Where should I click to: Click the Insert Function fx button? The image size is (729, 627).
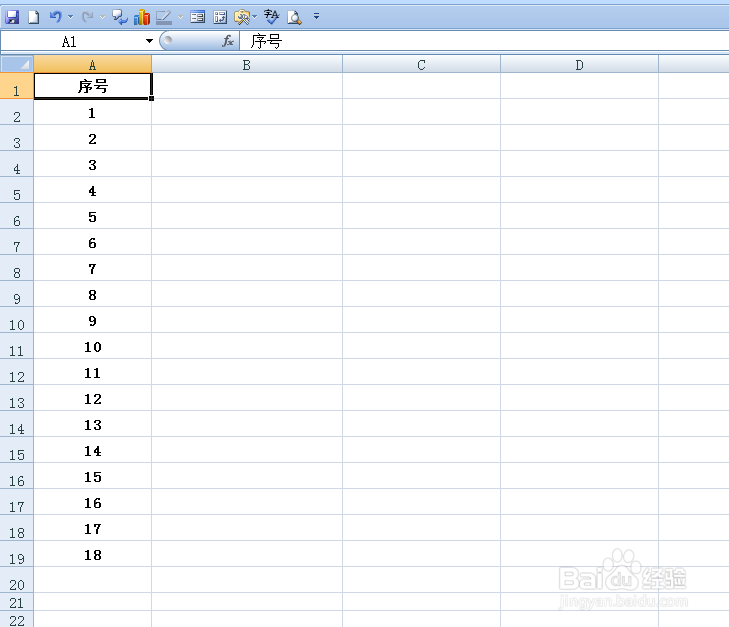coord(228,41)
